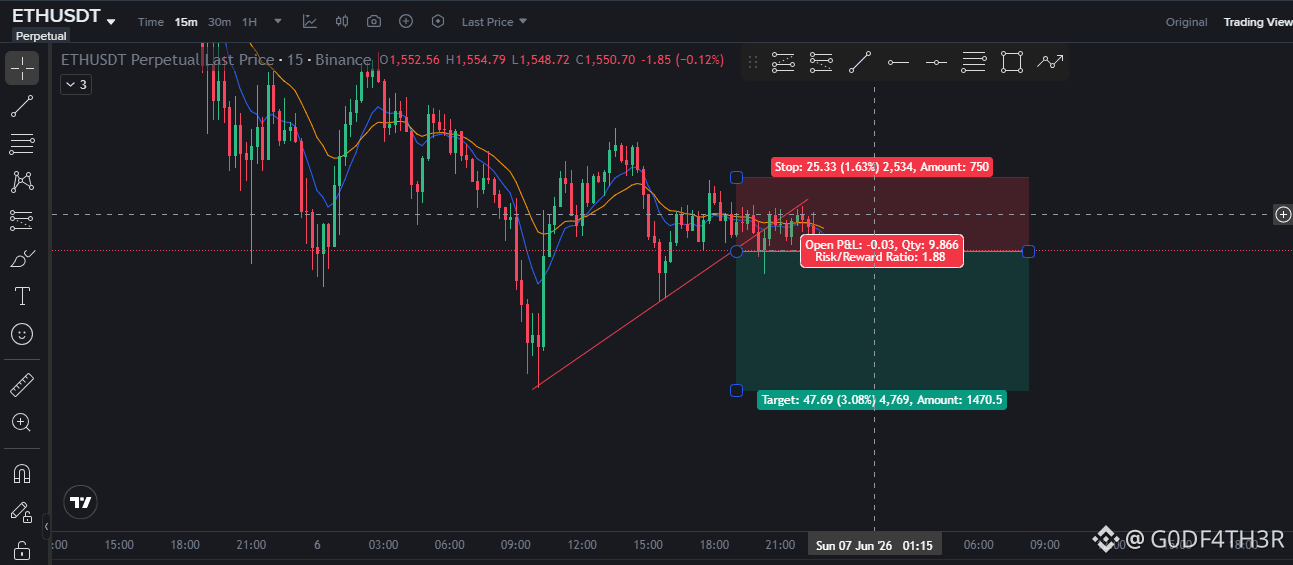
Task: Open the TradingView logo link
Action: coord(81,502)
